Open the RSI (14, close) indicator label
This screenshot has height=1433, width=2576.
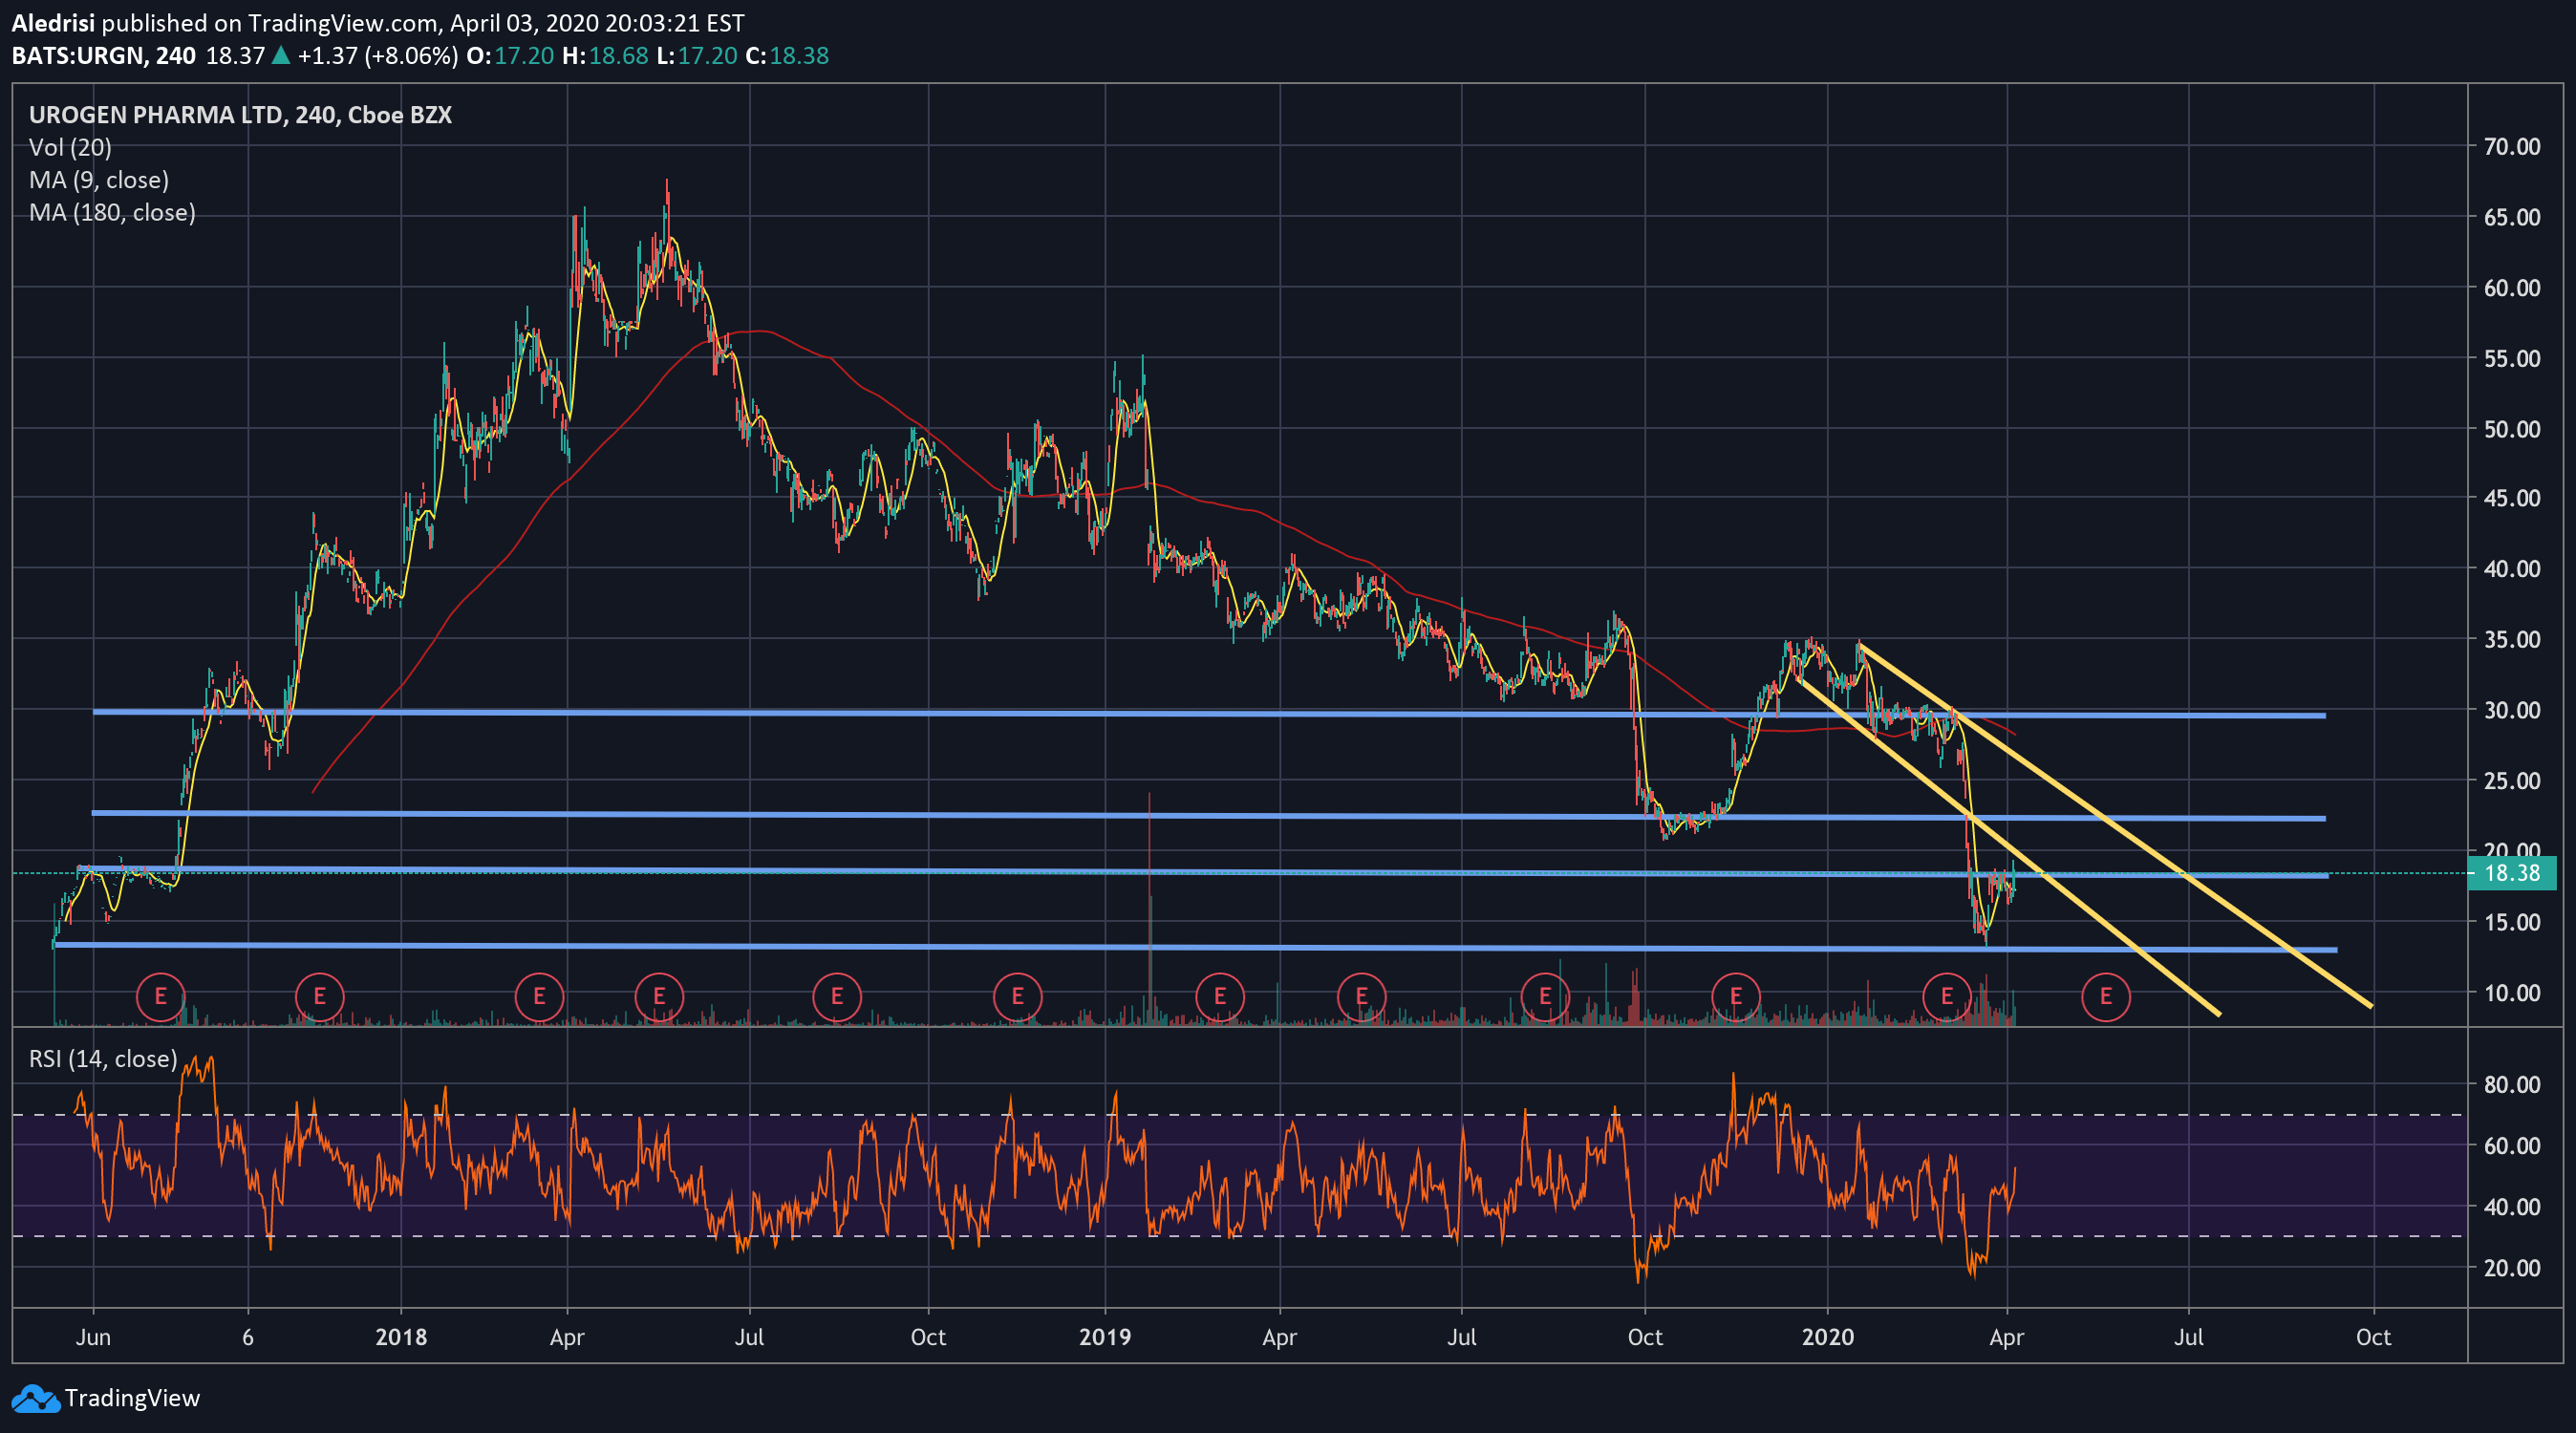[x=102, y=1058]
